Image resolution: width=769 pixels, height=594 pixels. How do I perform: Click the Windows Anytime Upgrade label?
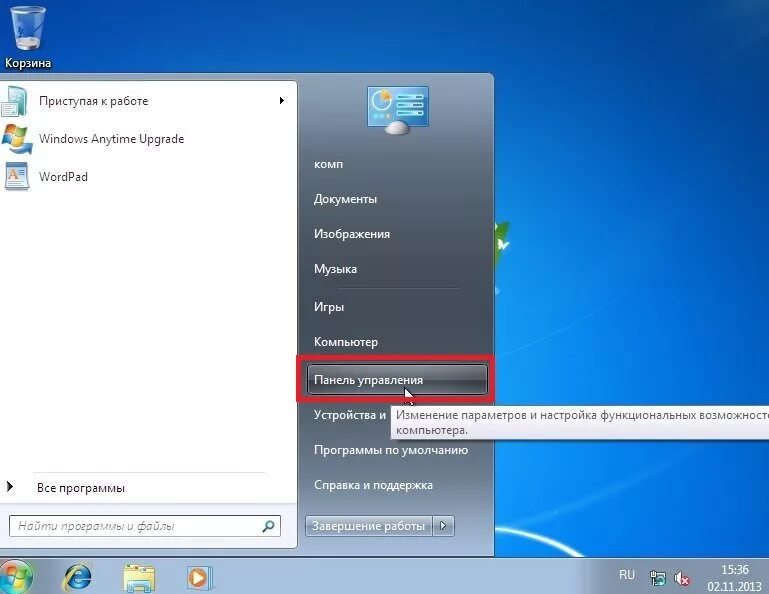111,139
